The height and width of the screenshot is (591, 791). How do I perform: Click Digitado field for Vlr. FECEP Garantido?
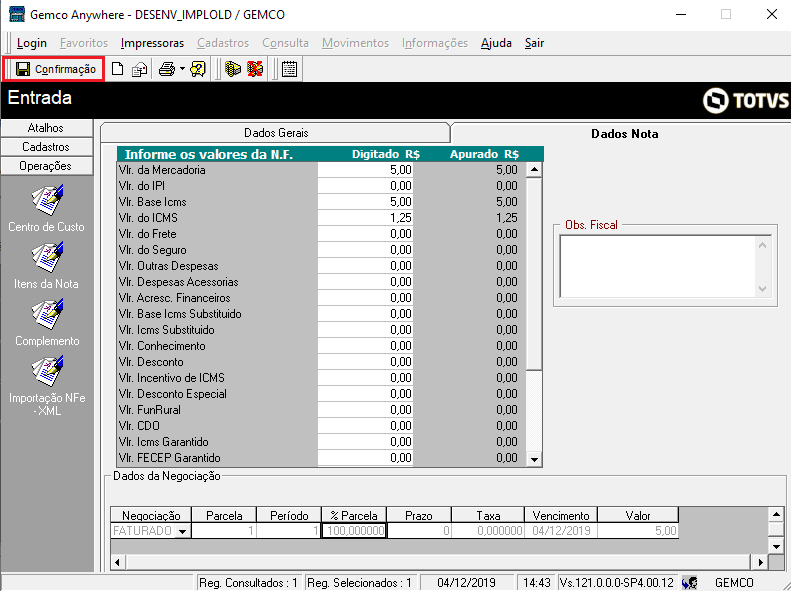click(x=365, y=458)
